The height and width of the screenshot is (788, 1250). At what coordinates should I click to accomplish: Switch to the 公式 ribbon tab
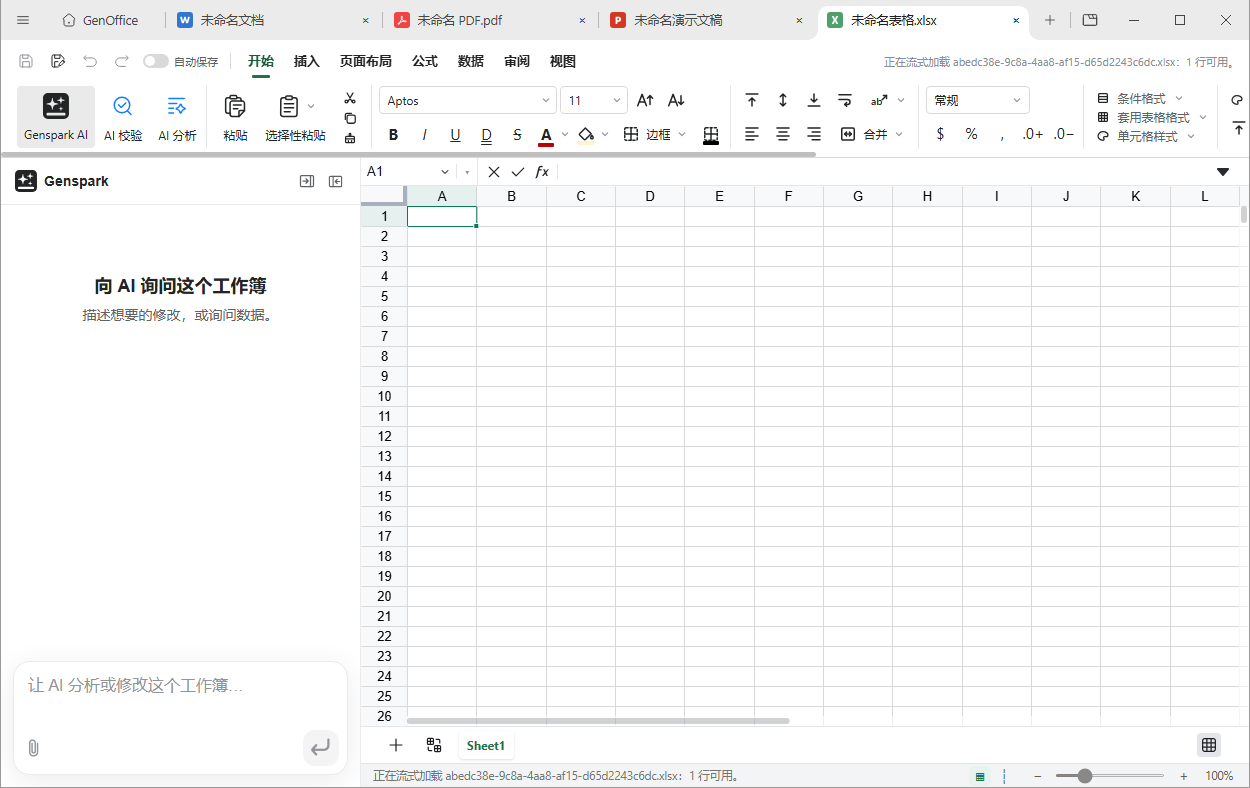pyautogui.click(x=425, y=61)
